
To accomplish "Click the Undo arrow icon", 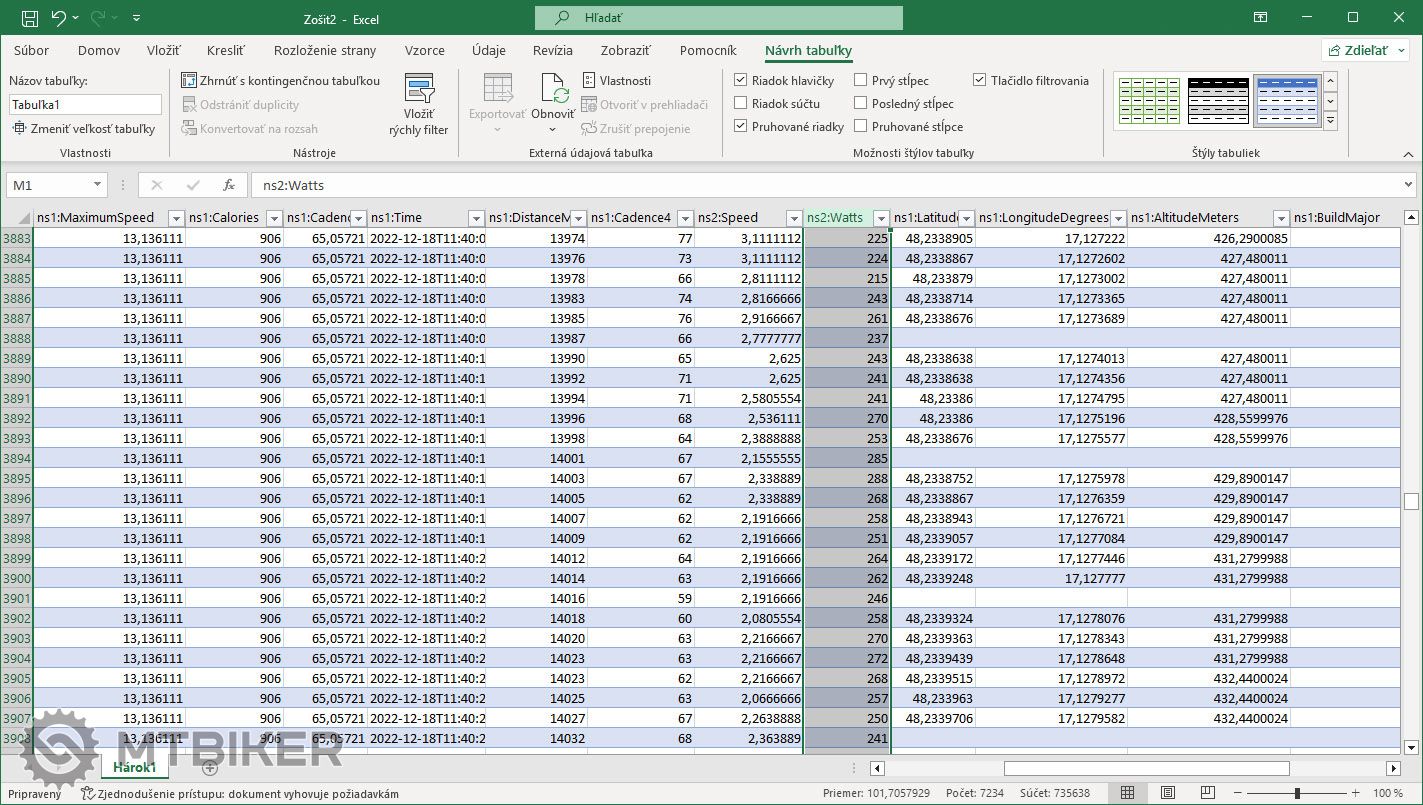I will pyautogui.click(x=59, y=18).
